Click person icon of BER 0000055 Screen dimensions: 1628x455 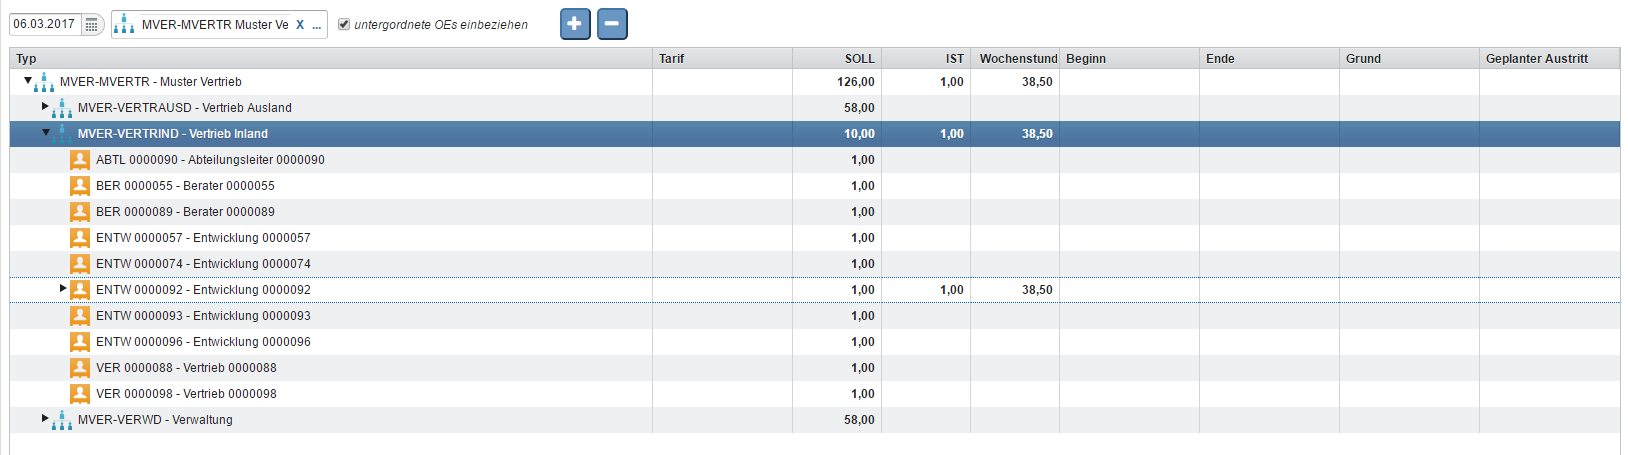(x=80, y=186)
